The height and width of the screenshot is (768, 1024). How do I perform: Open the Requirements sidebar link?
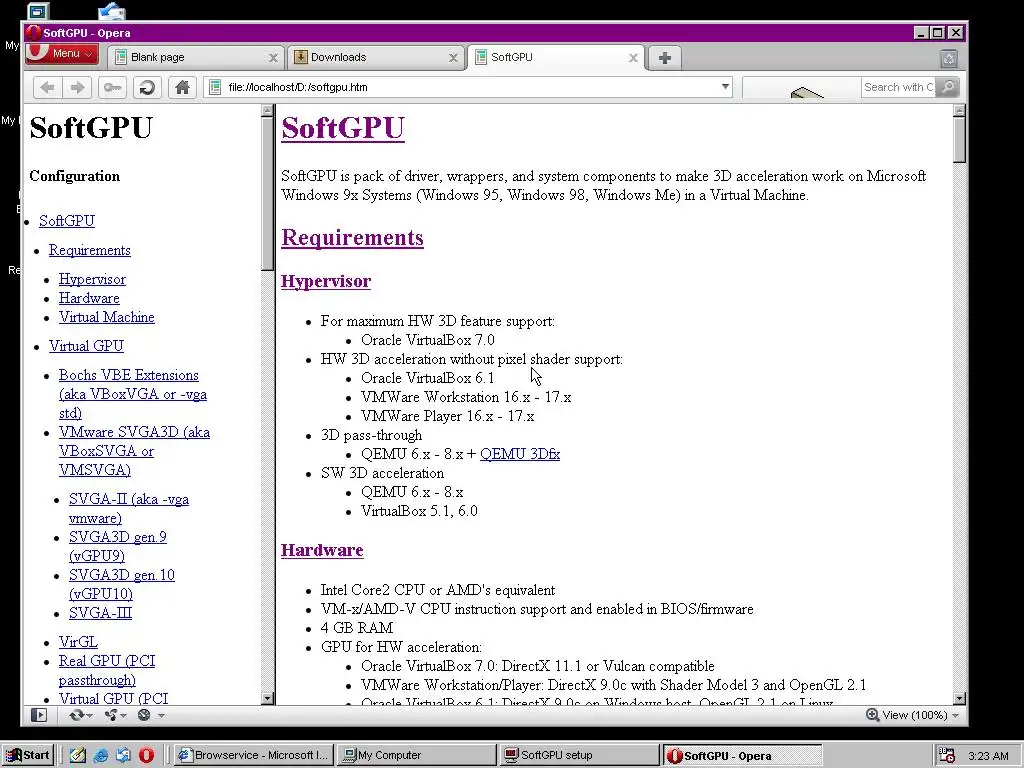click(89, 250)
